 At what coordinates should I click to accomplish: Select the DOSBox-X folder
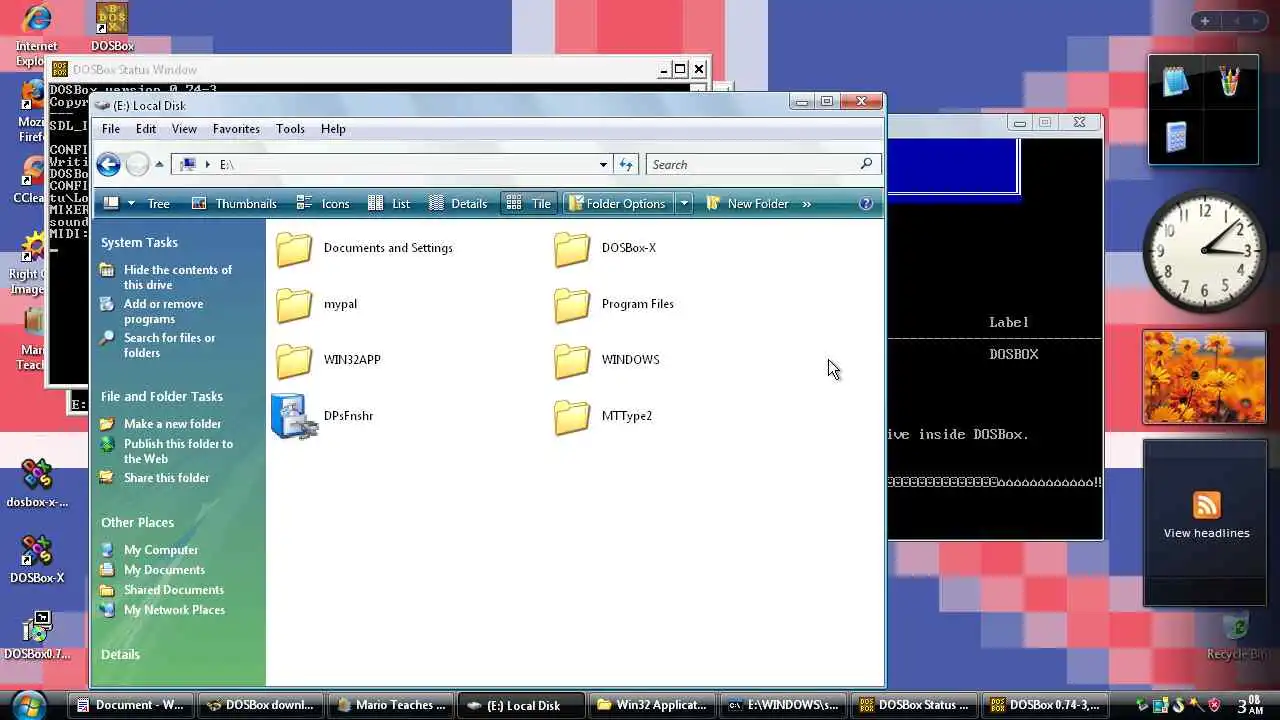coord(605,248)
